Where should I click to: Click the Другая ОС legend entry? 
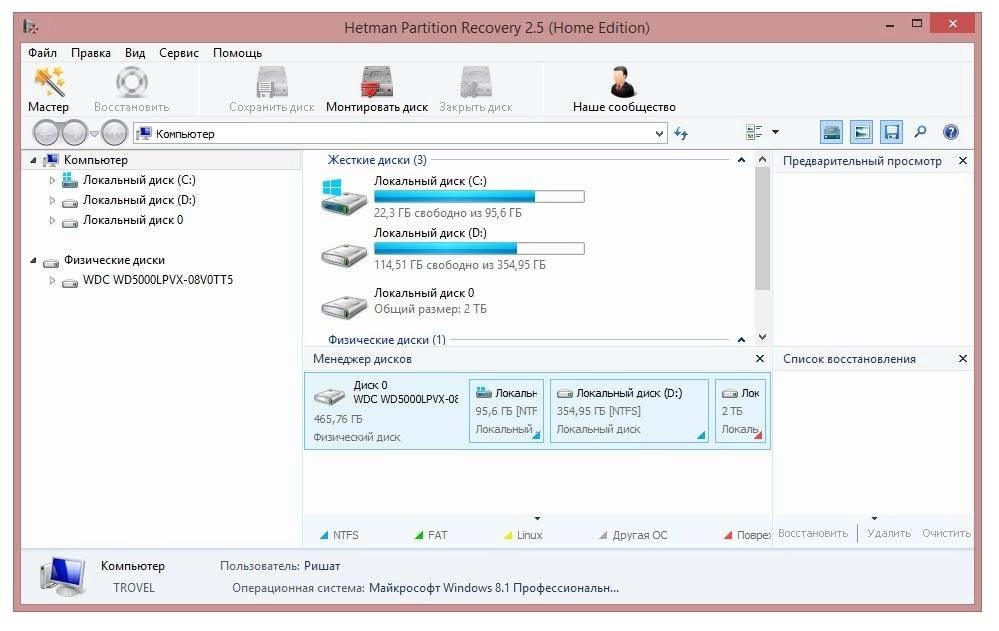(x=633, y=535)
